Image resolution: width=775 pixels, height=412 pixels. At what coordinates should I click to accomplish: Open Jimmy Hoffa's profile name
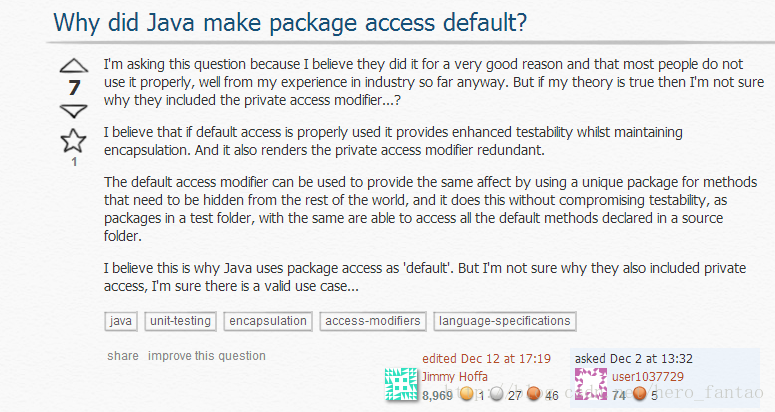click(x=455, y=376)
